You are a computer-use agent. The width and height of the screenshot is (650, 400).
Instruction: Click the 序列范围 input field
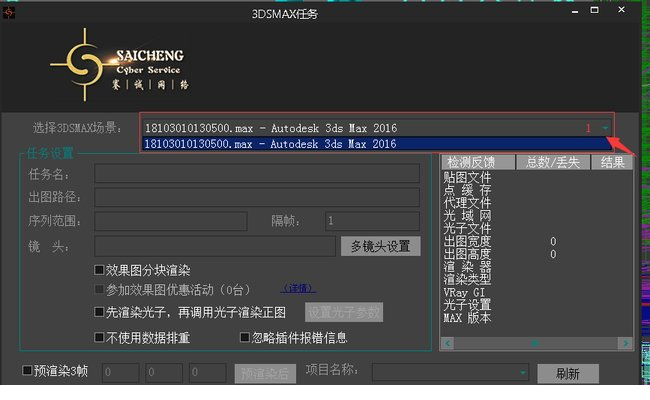[x=171, y=221]
